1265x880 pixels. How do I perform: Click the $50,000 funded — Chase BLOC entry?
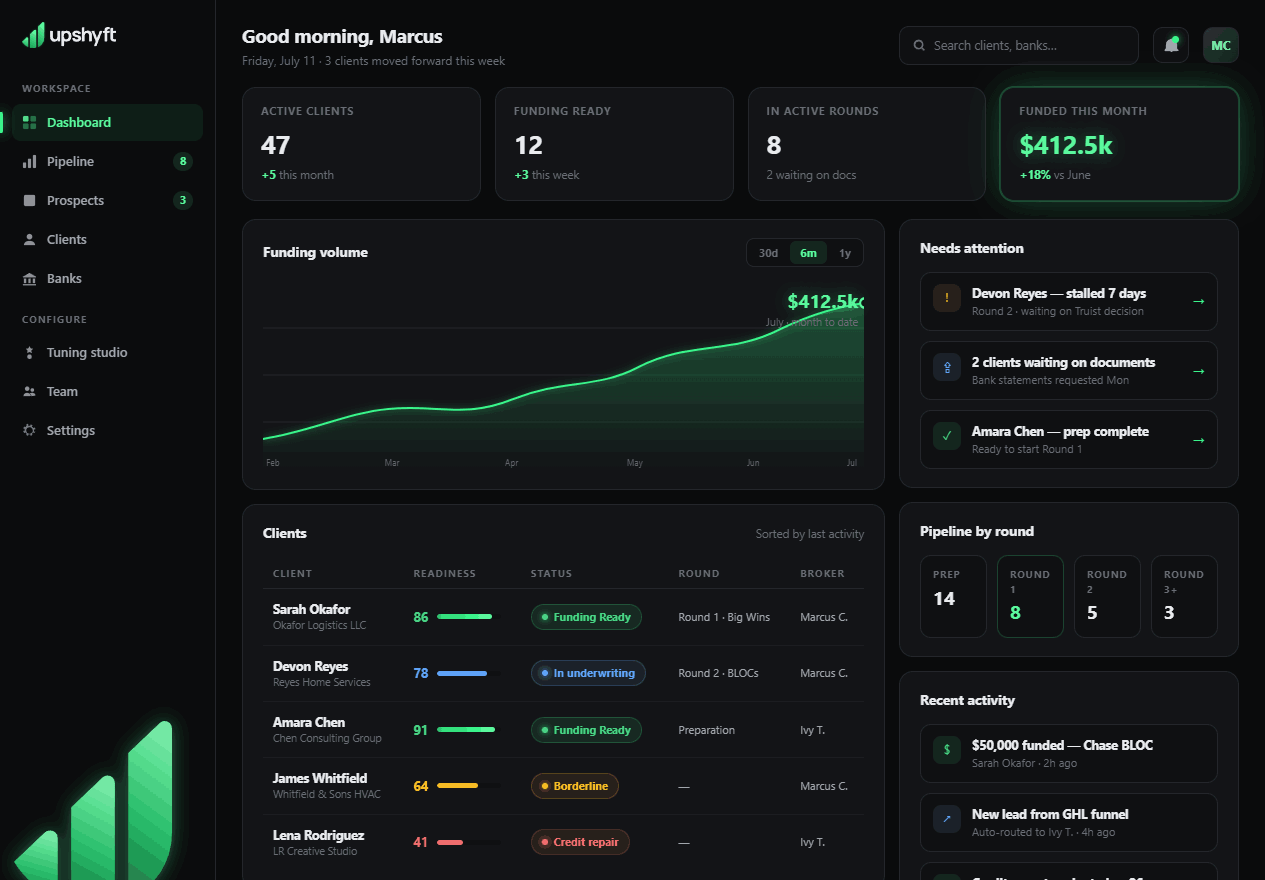click(x=1068, y=753)
